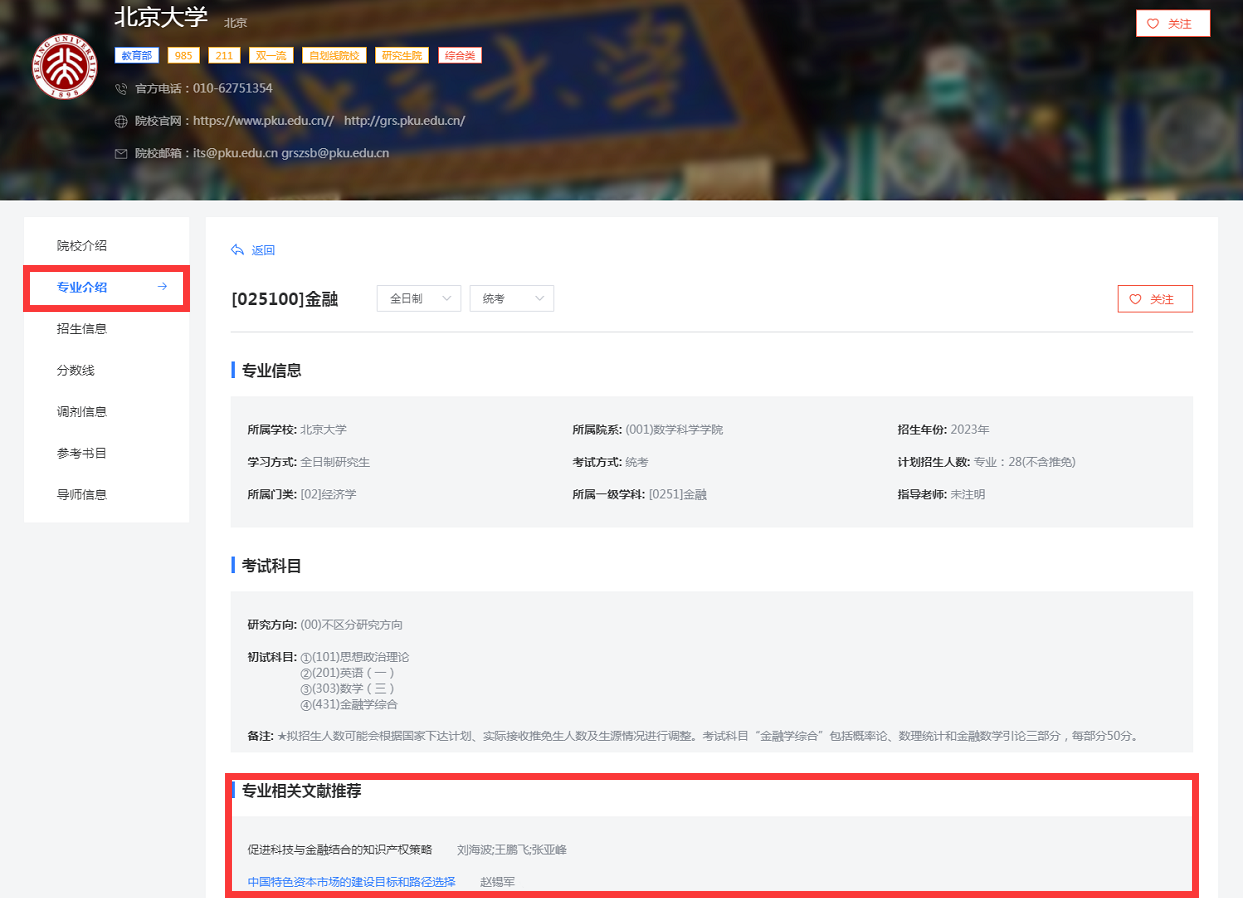The height and width of the screenshot is (898, 1244).
Task: Click the 所属一级学科 value [0251]金融
Action: pyautogui.click(x=678, y=494)
